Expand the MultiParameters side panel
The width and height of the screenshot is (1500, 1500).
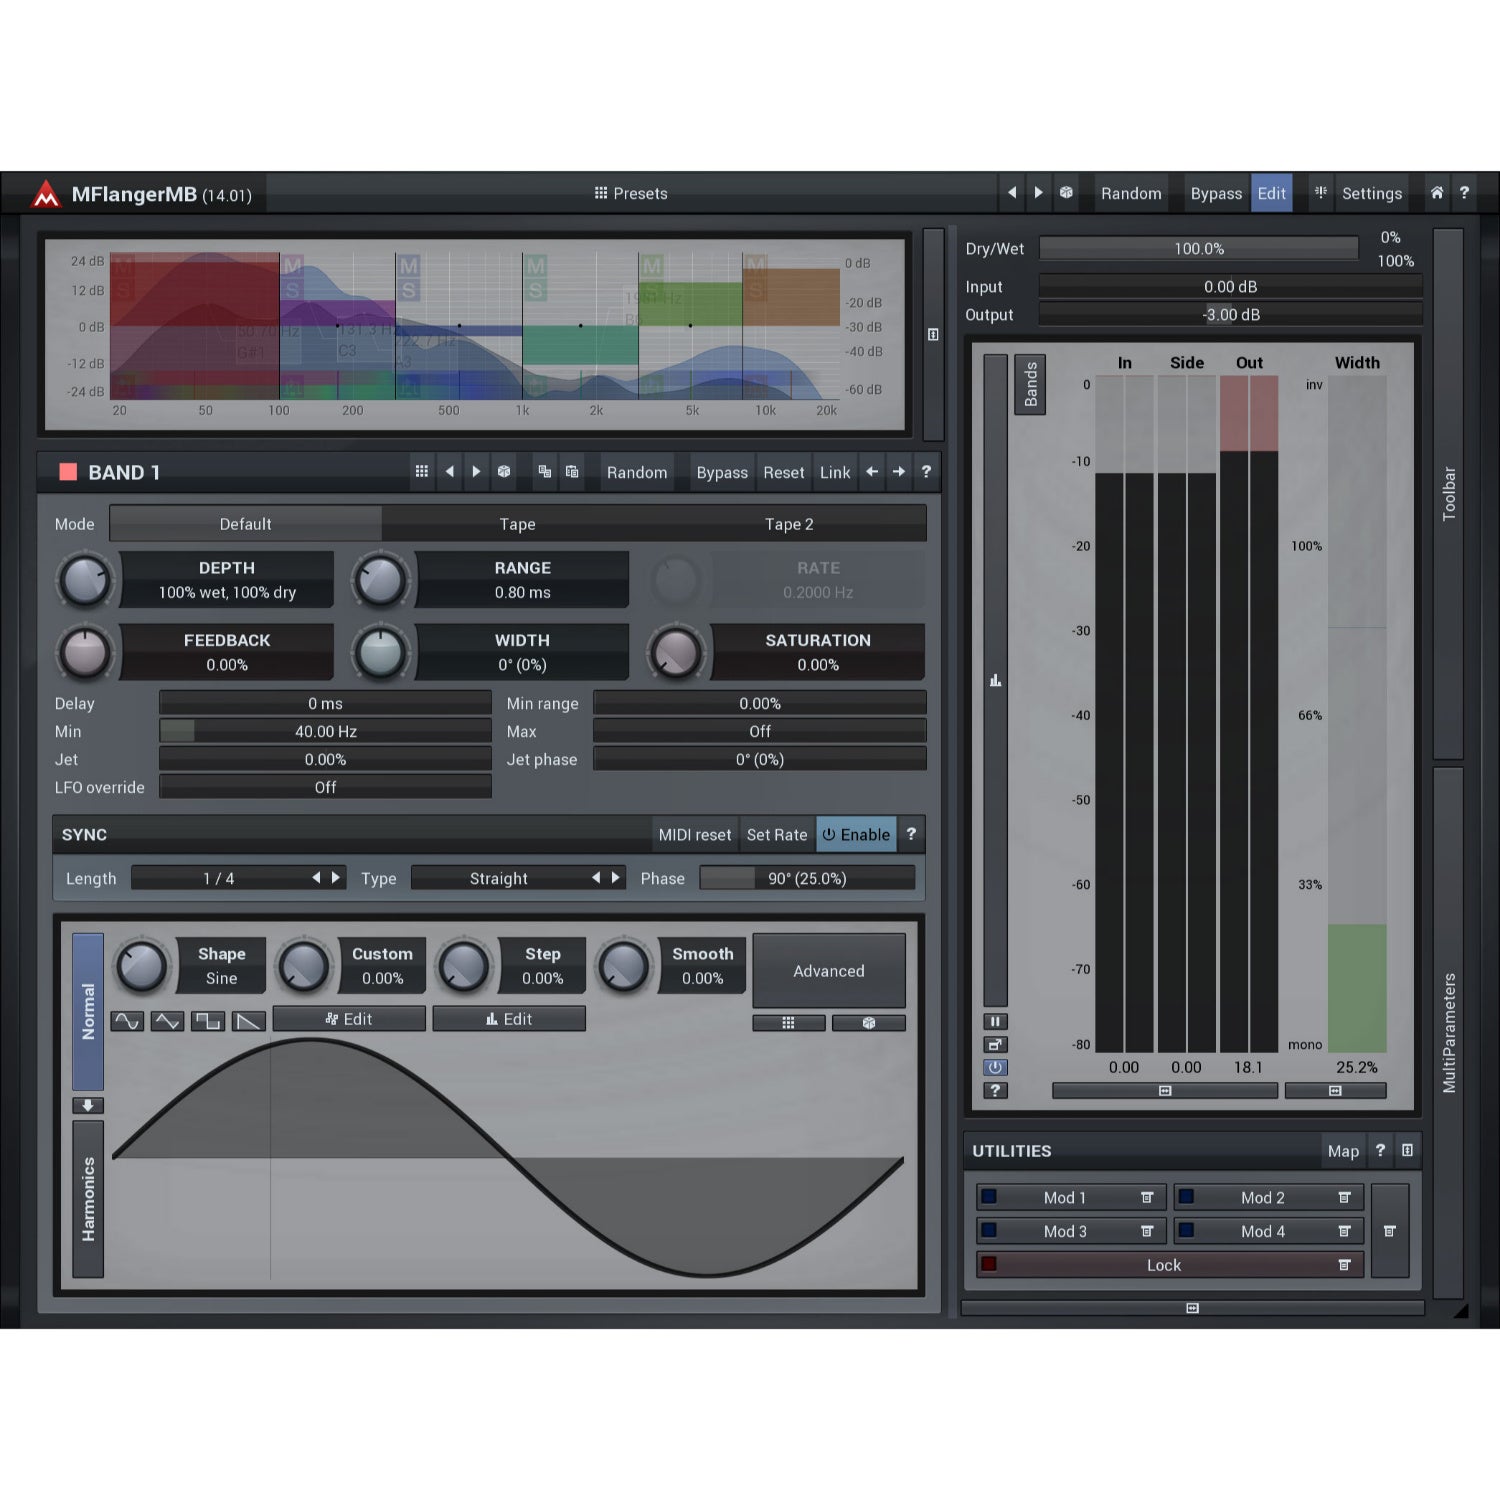coord(1448,1032)
